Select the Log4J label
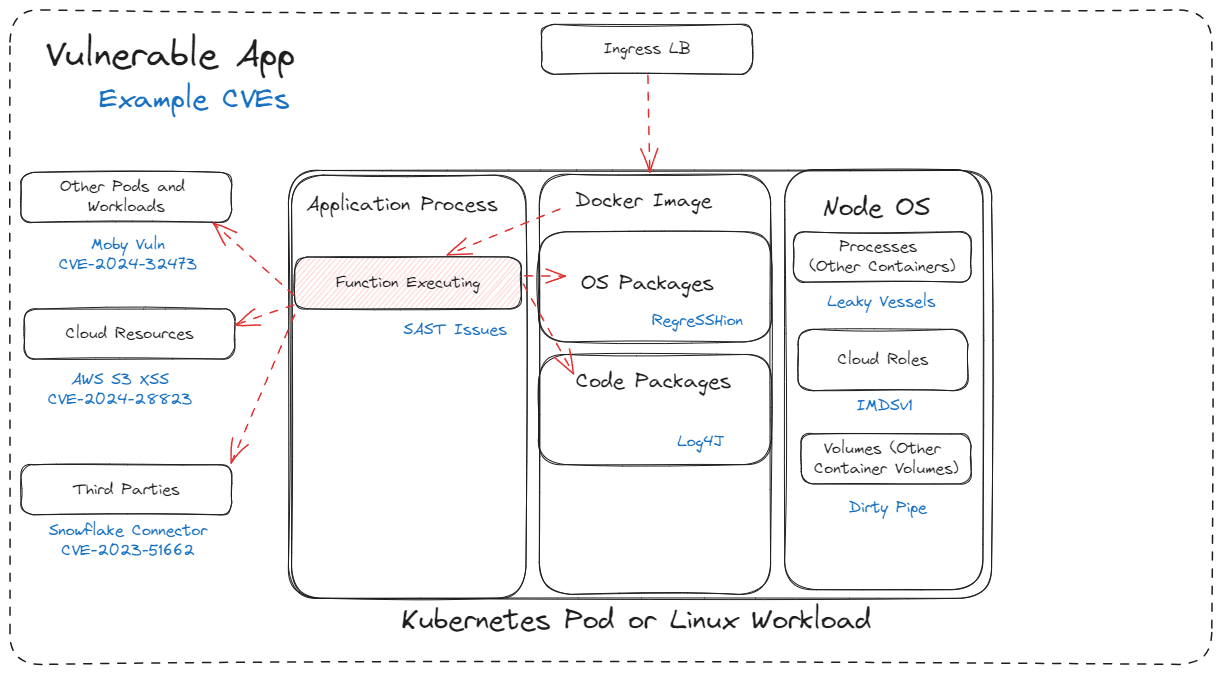The image size is (1221, 674). (699, 441)
